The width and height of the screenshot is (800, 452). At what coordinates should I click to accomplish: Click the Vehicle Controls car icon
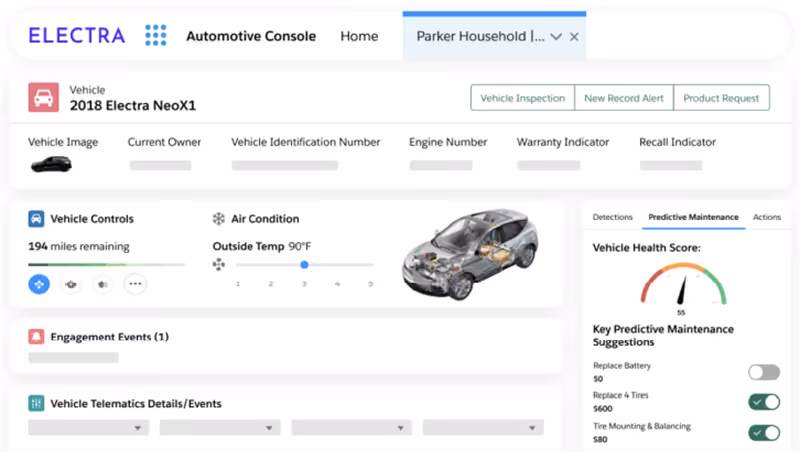pyautogui.click(x=36, y=219)
